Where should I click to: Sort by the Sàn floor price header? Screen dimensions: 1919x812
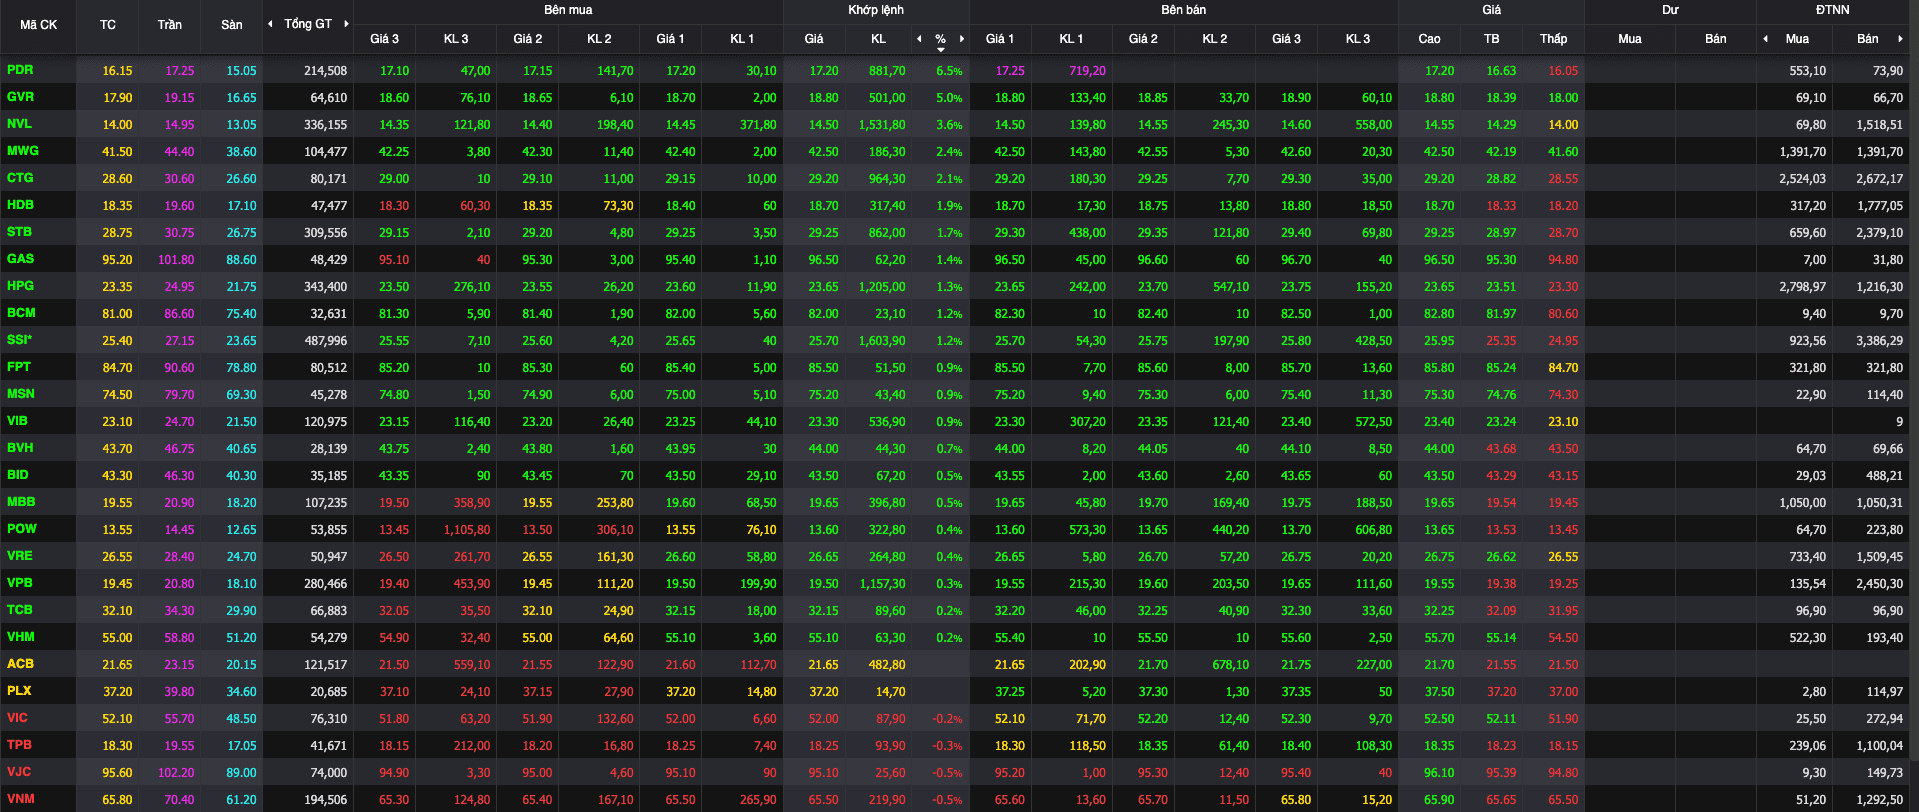(232, 25)
